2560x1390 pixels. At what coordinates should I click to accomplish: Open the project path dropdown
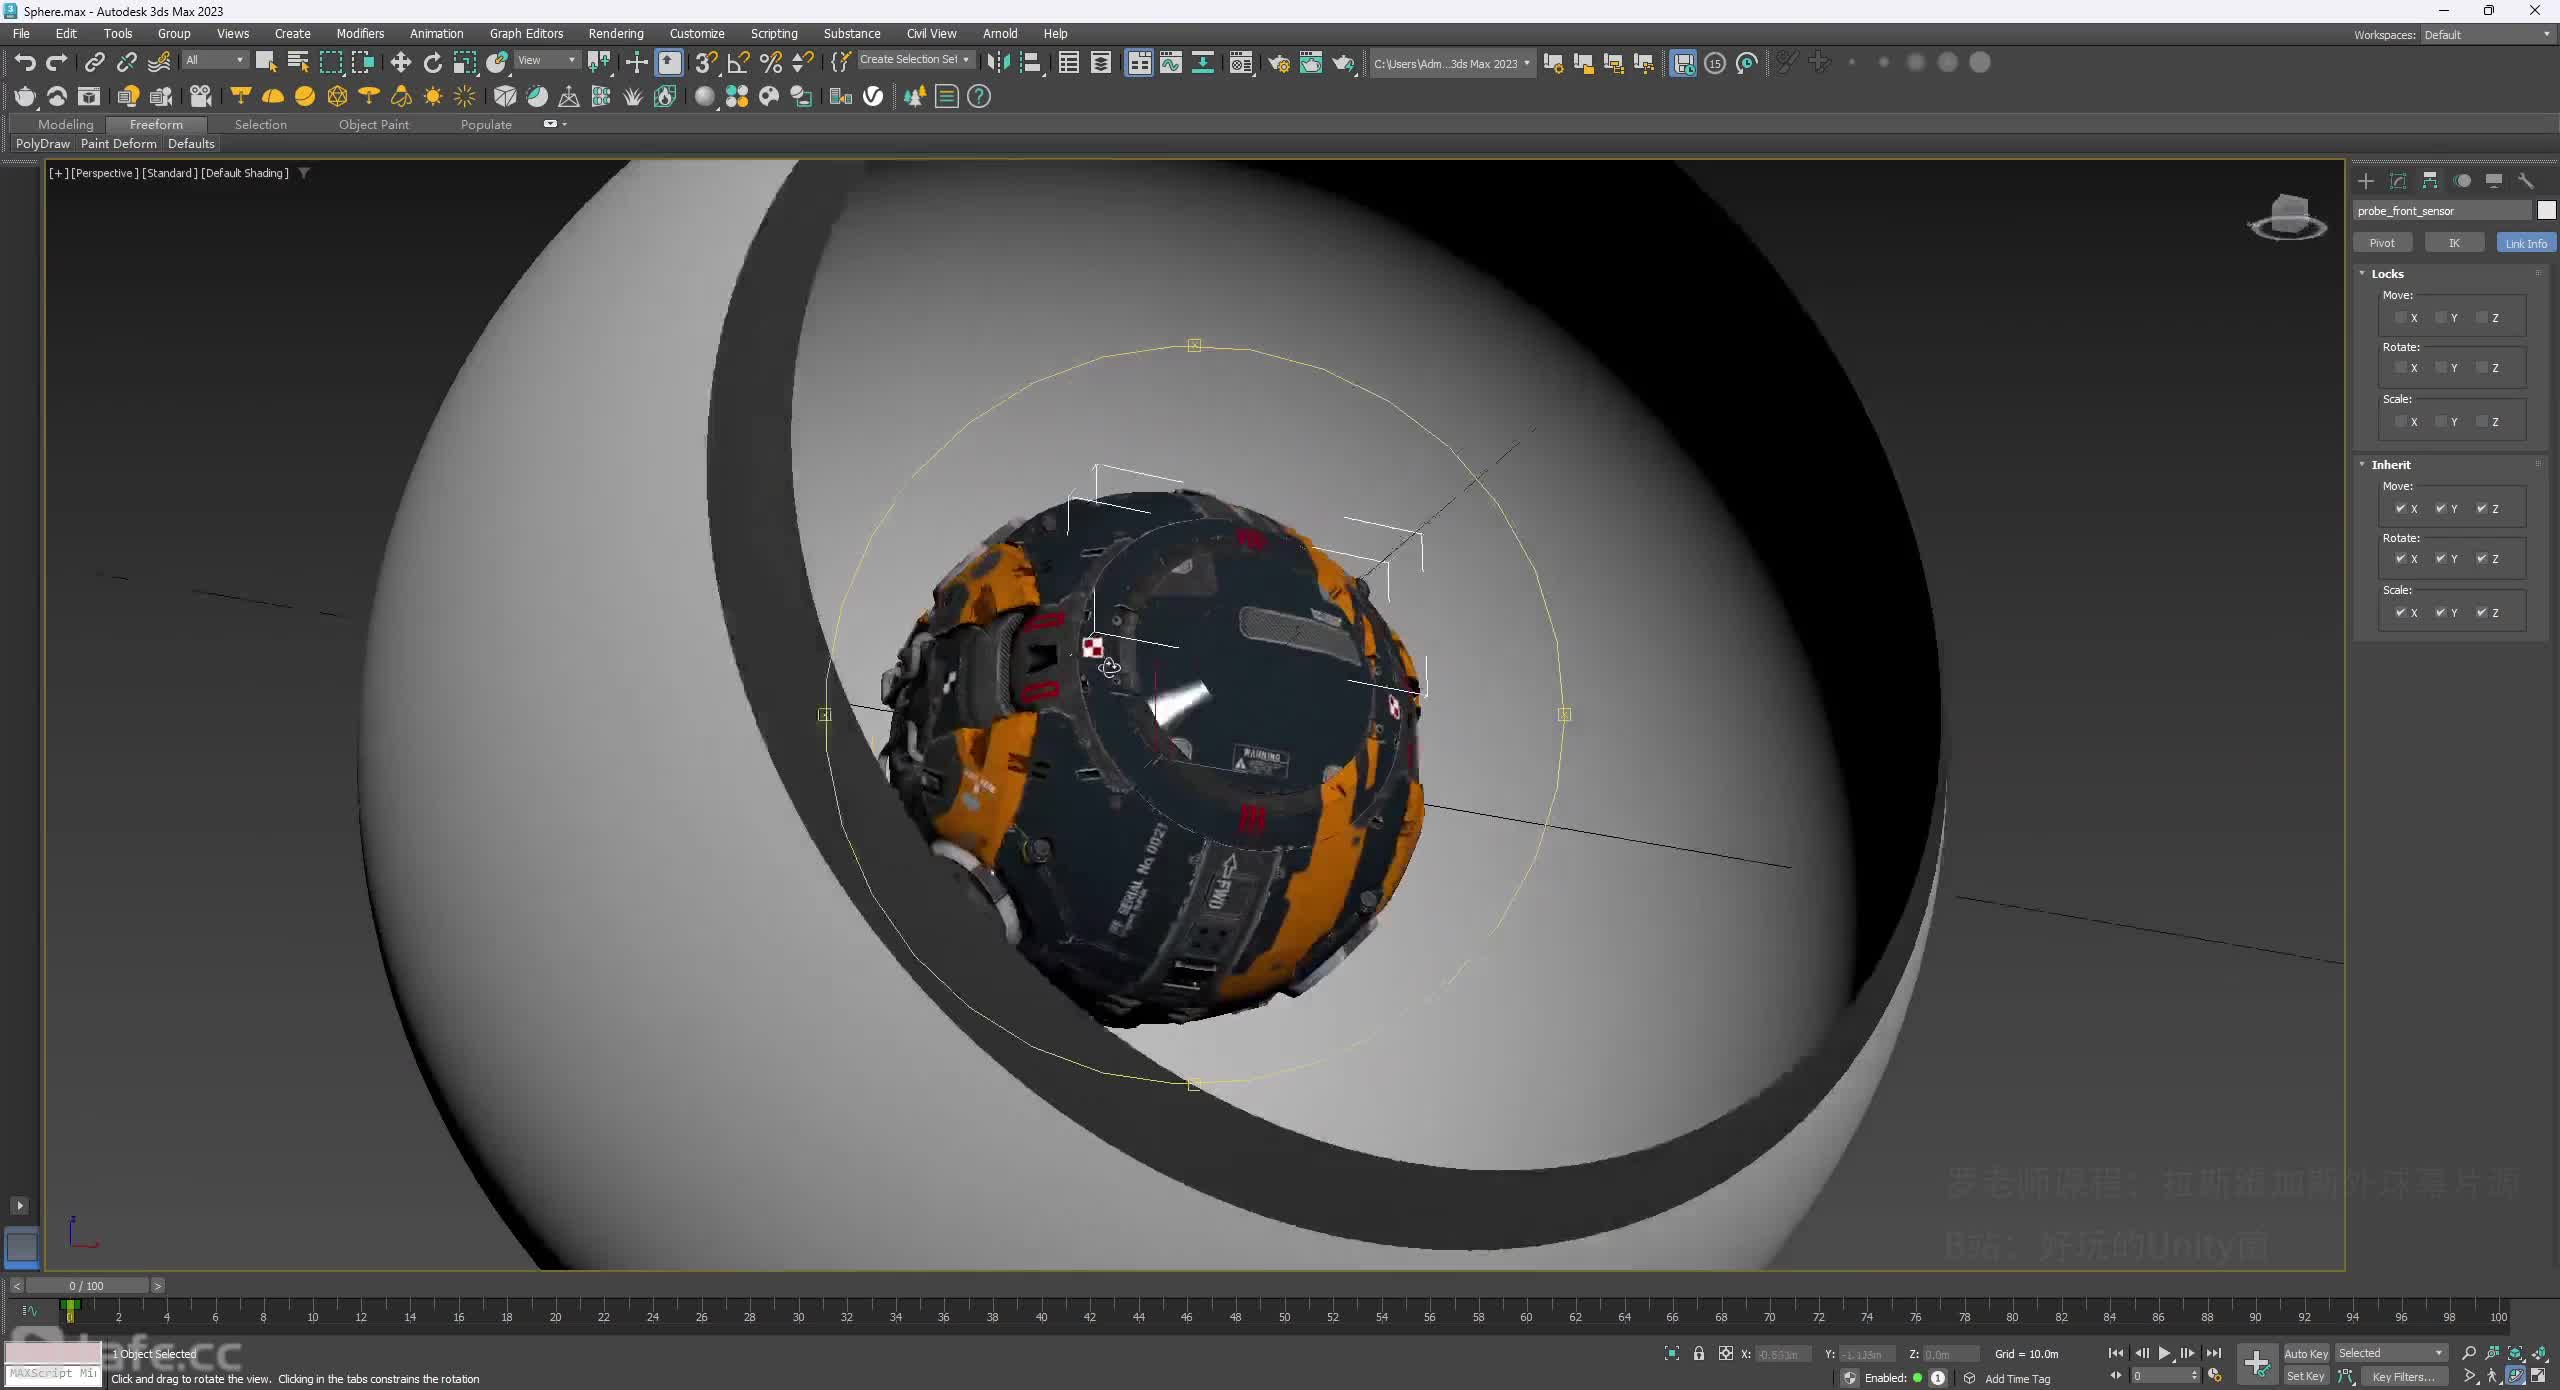[1451, 63]
